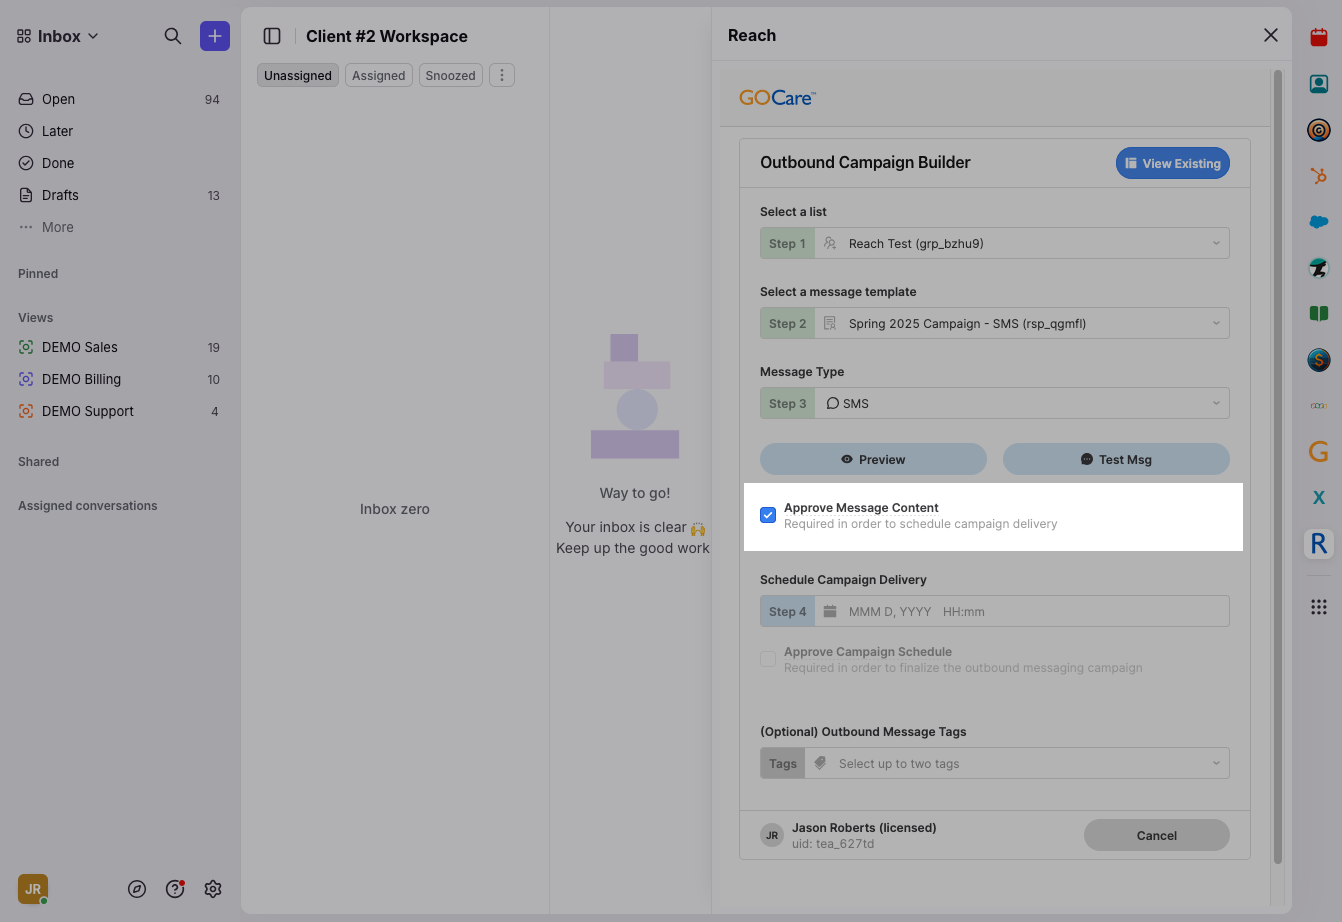Open the compass discover icon
The width and height of the screenshot is (1342, 922).
point(137,889)
